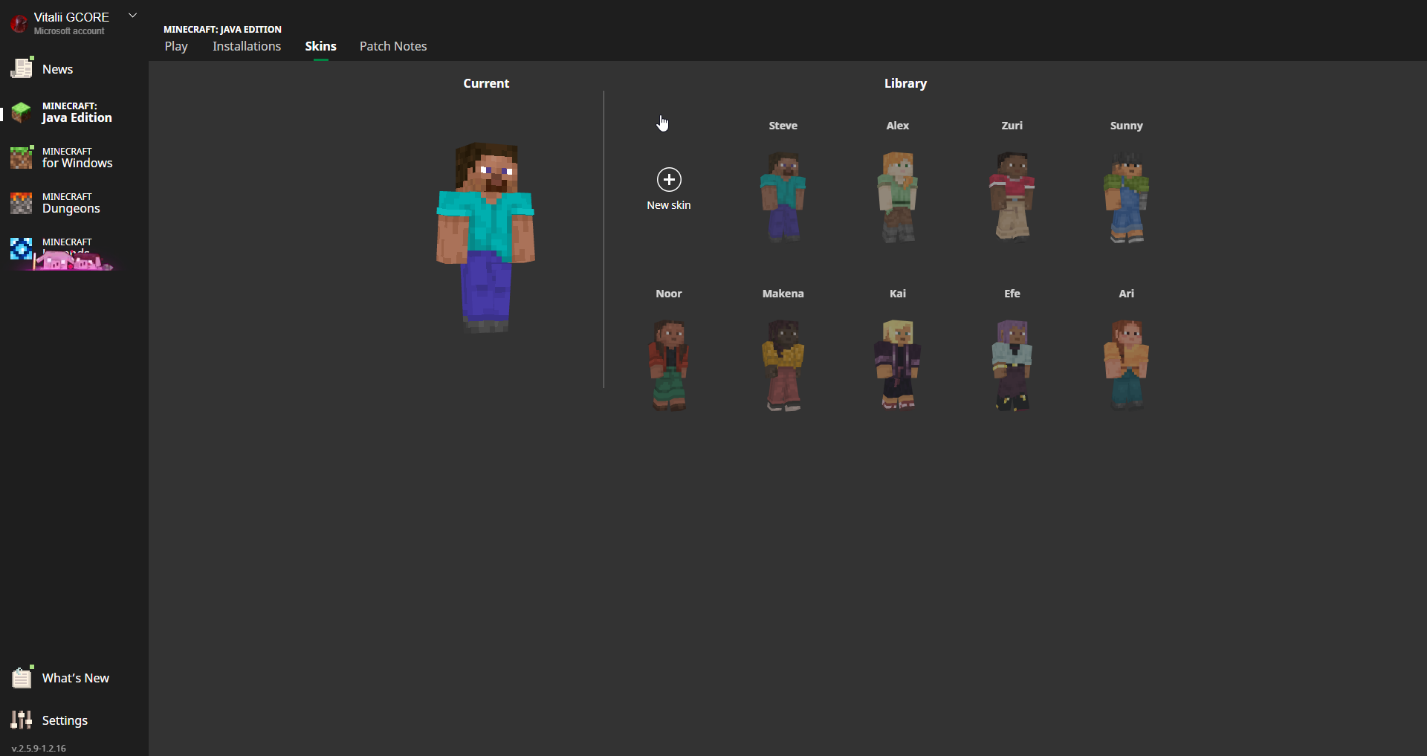The width and height of the screenshot is (1427, 756).
Task: Choose the Sunny skin thumbnail
Action: pos(1126,196)
